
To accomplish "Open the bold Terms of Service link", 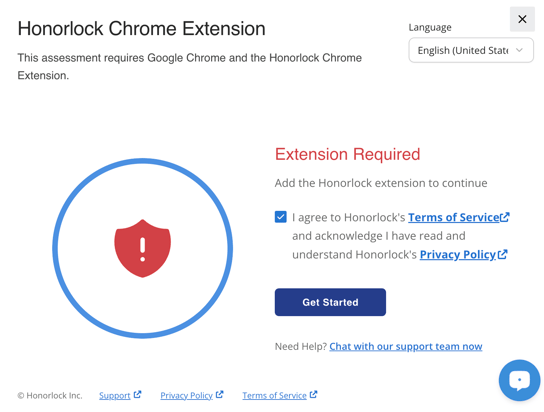I will click(453, 217).
